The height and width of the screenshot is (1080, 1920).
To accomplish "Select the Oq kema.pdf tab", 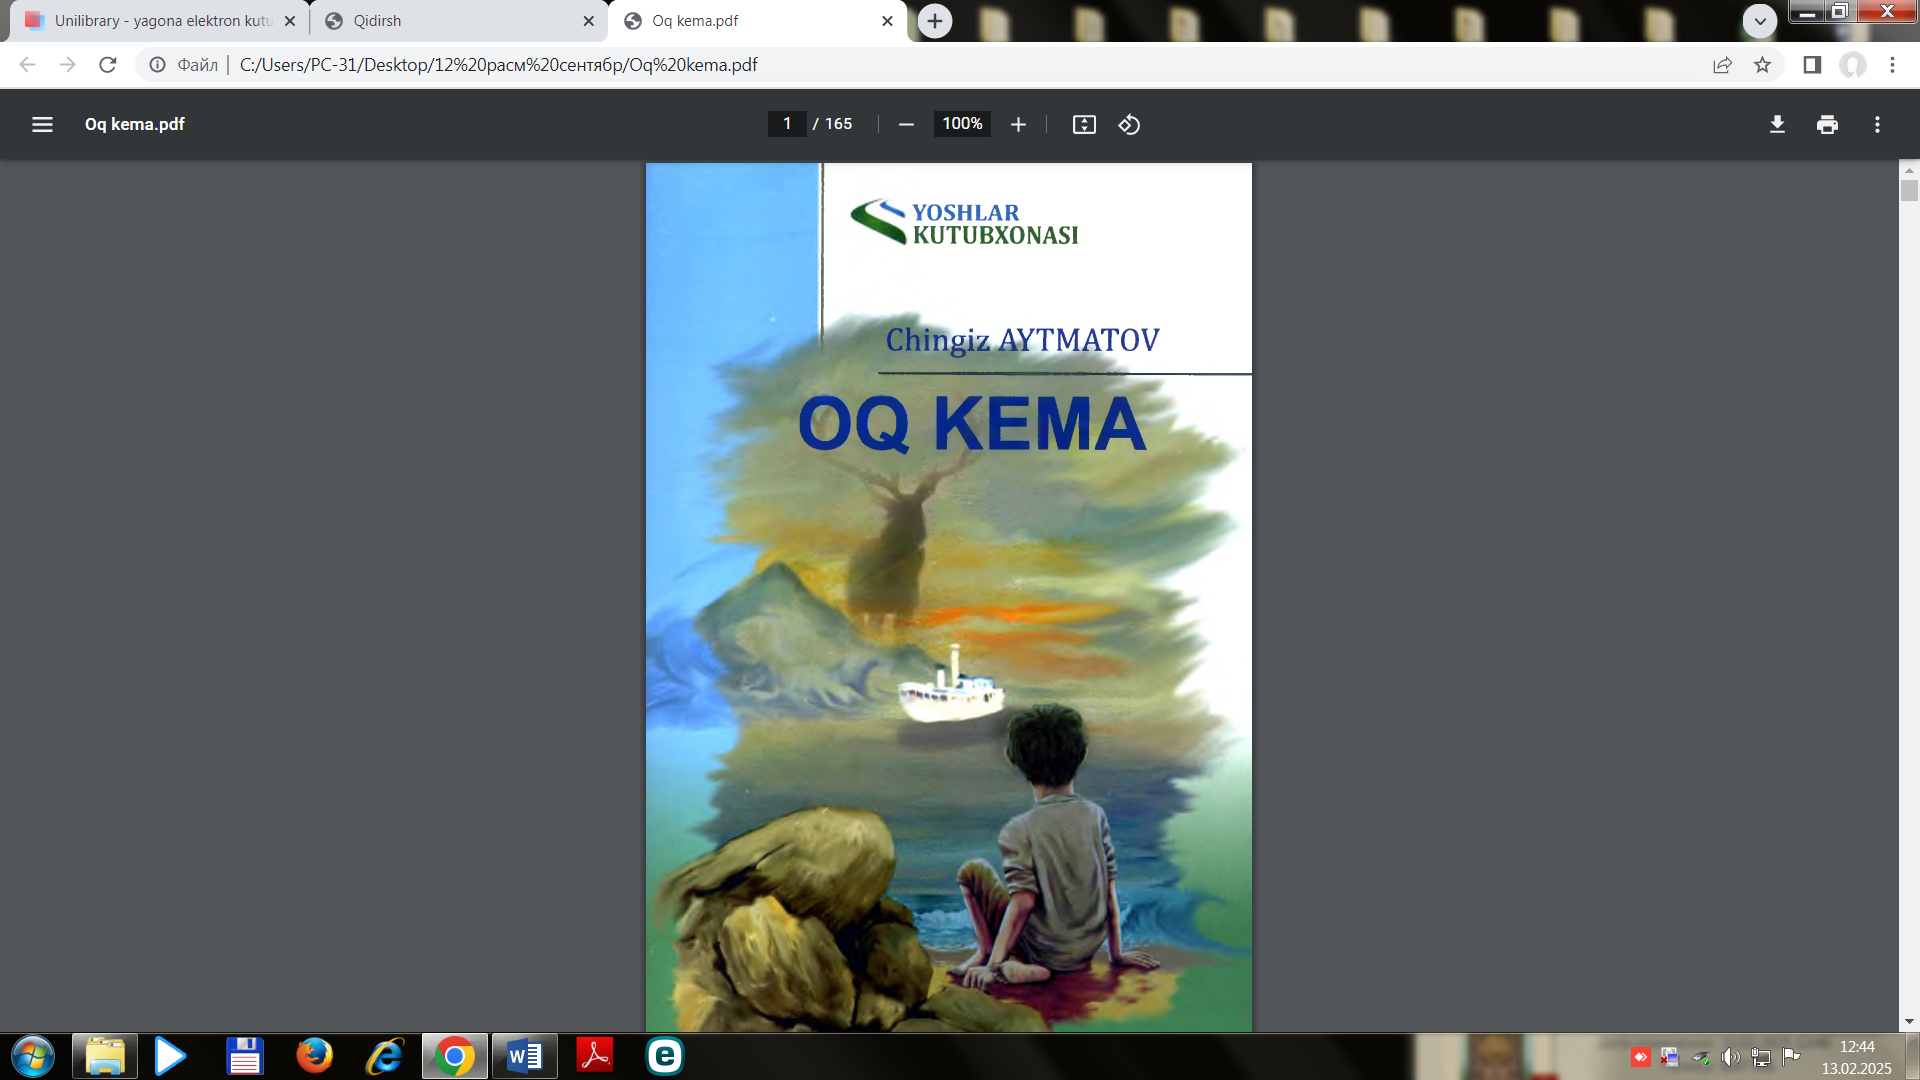I will (x=757, y=21).
